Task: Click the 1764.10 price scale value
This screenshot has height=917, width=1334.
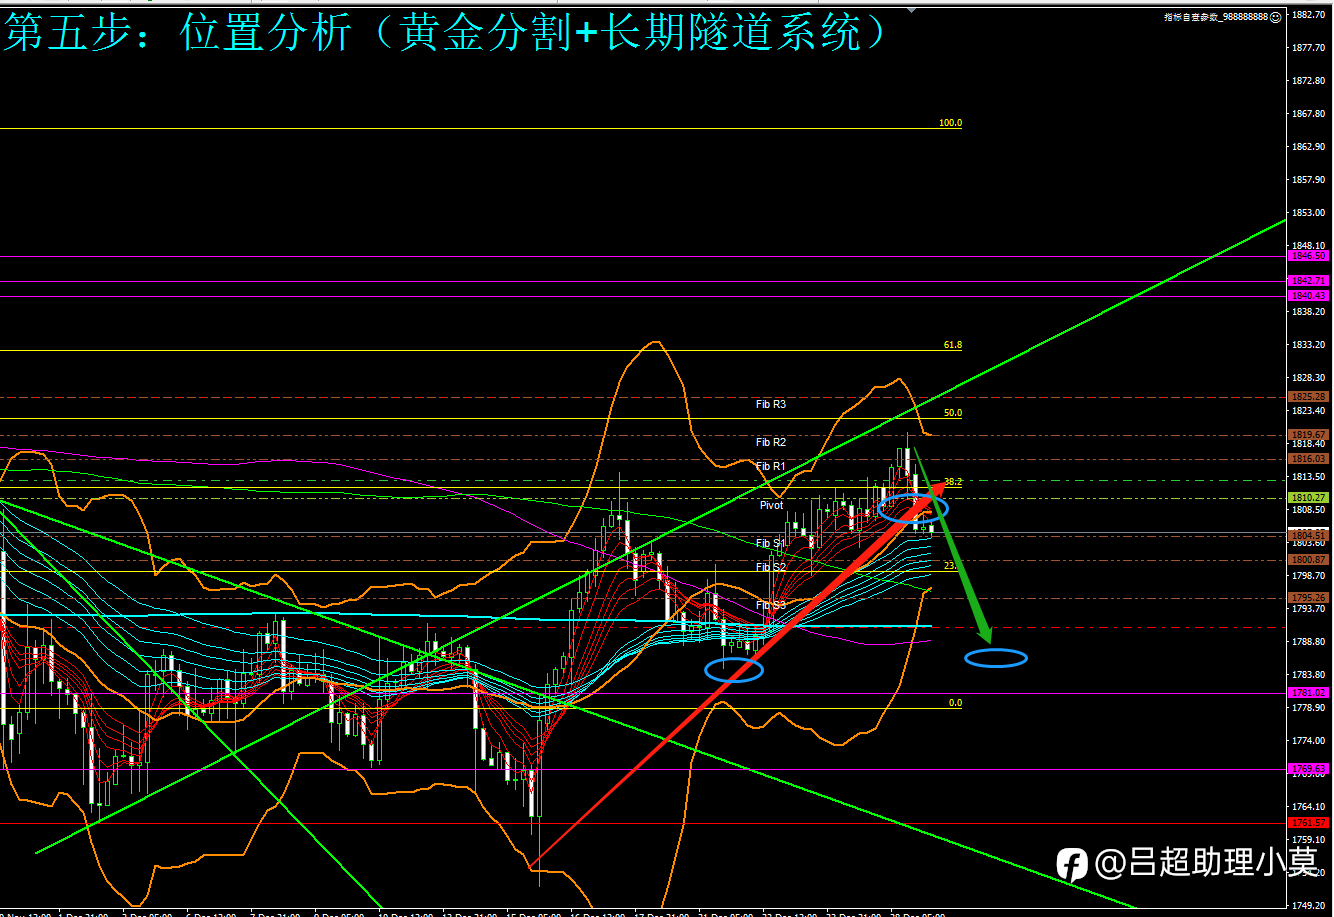Action: coord(1310,806)
